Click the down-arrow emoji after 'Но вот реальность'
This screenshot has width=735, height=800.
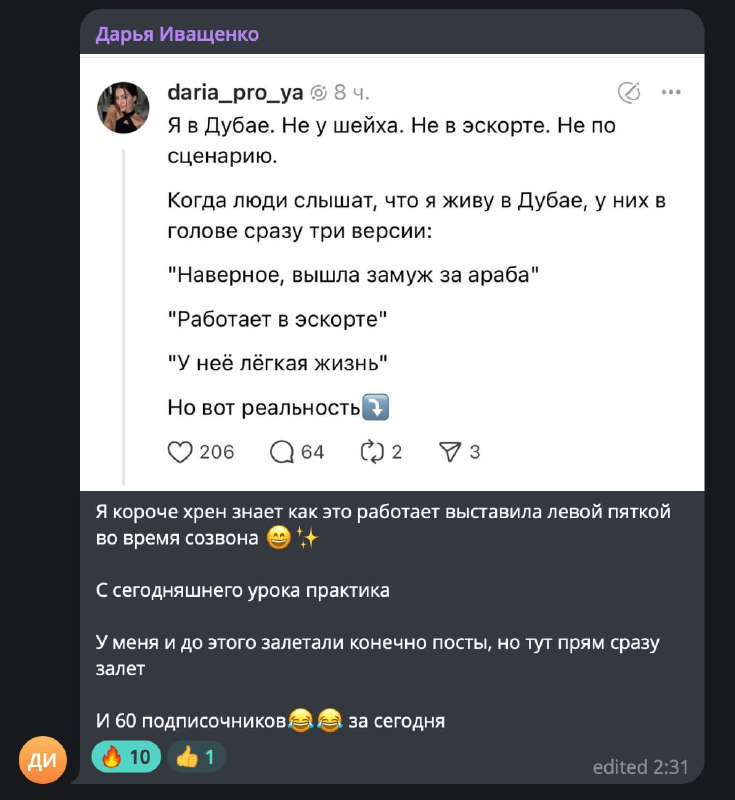[x=377, y=408]
